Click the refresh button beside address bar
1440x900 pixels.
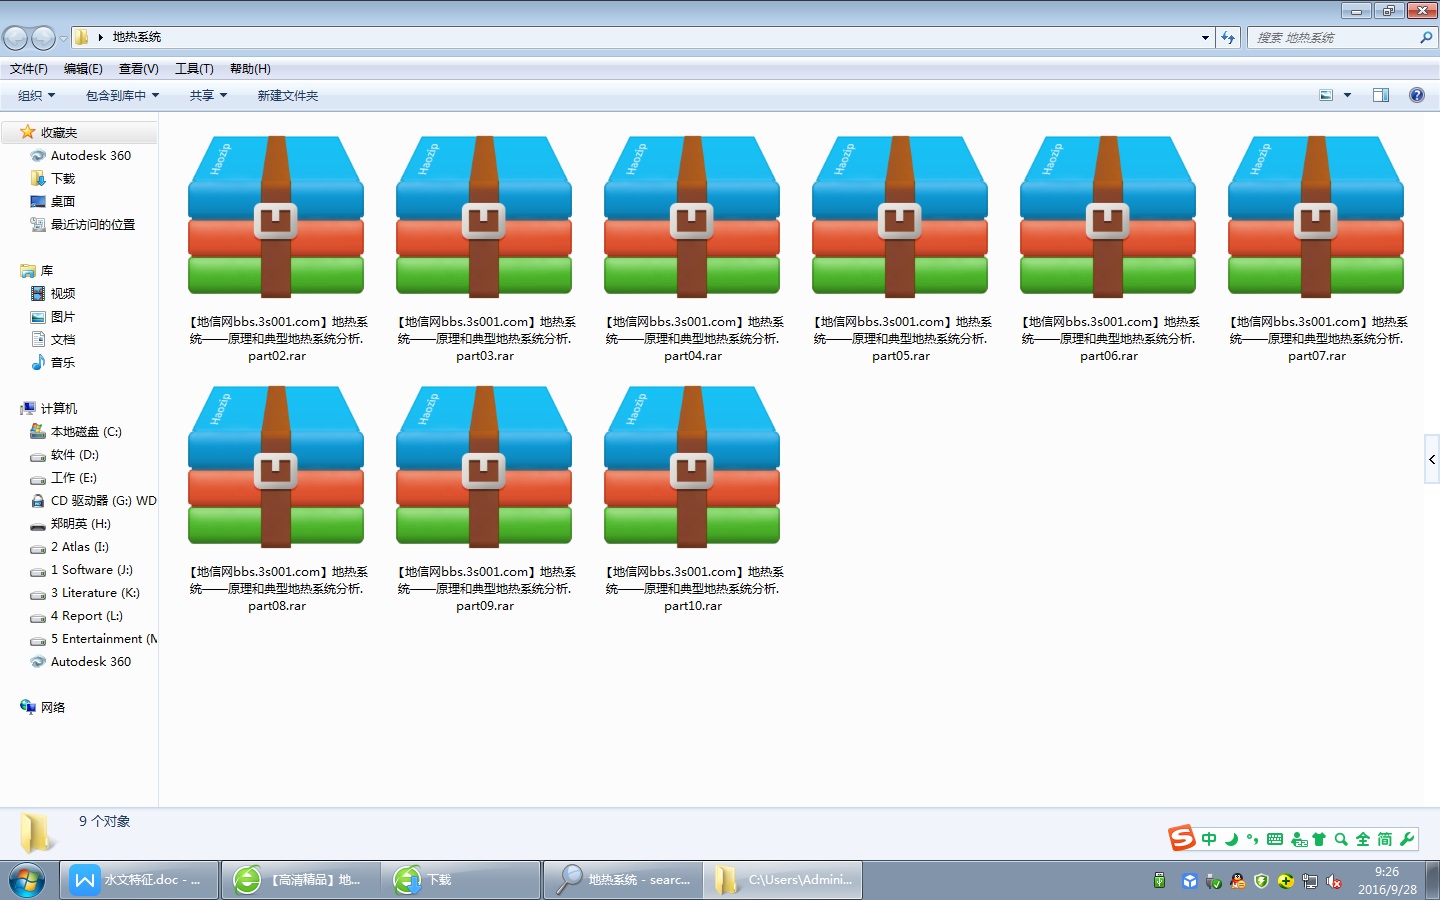[1228, 37]
